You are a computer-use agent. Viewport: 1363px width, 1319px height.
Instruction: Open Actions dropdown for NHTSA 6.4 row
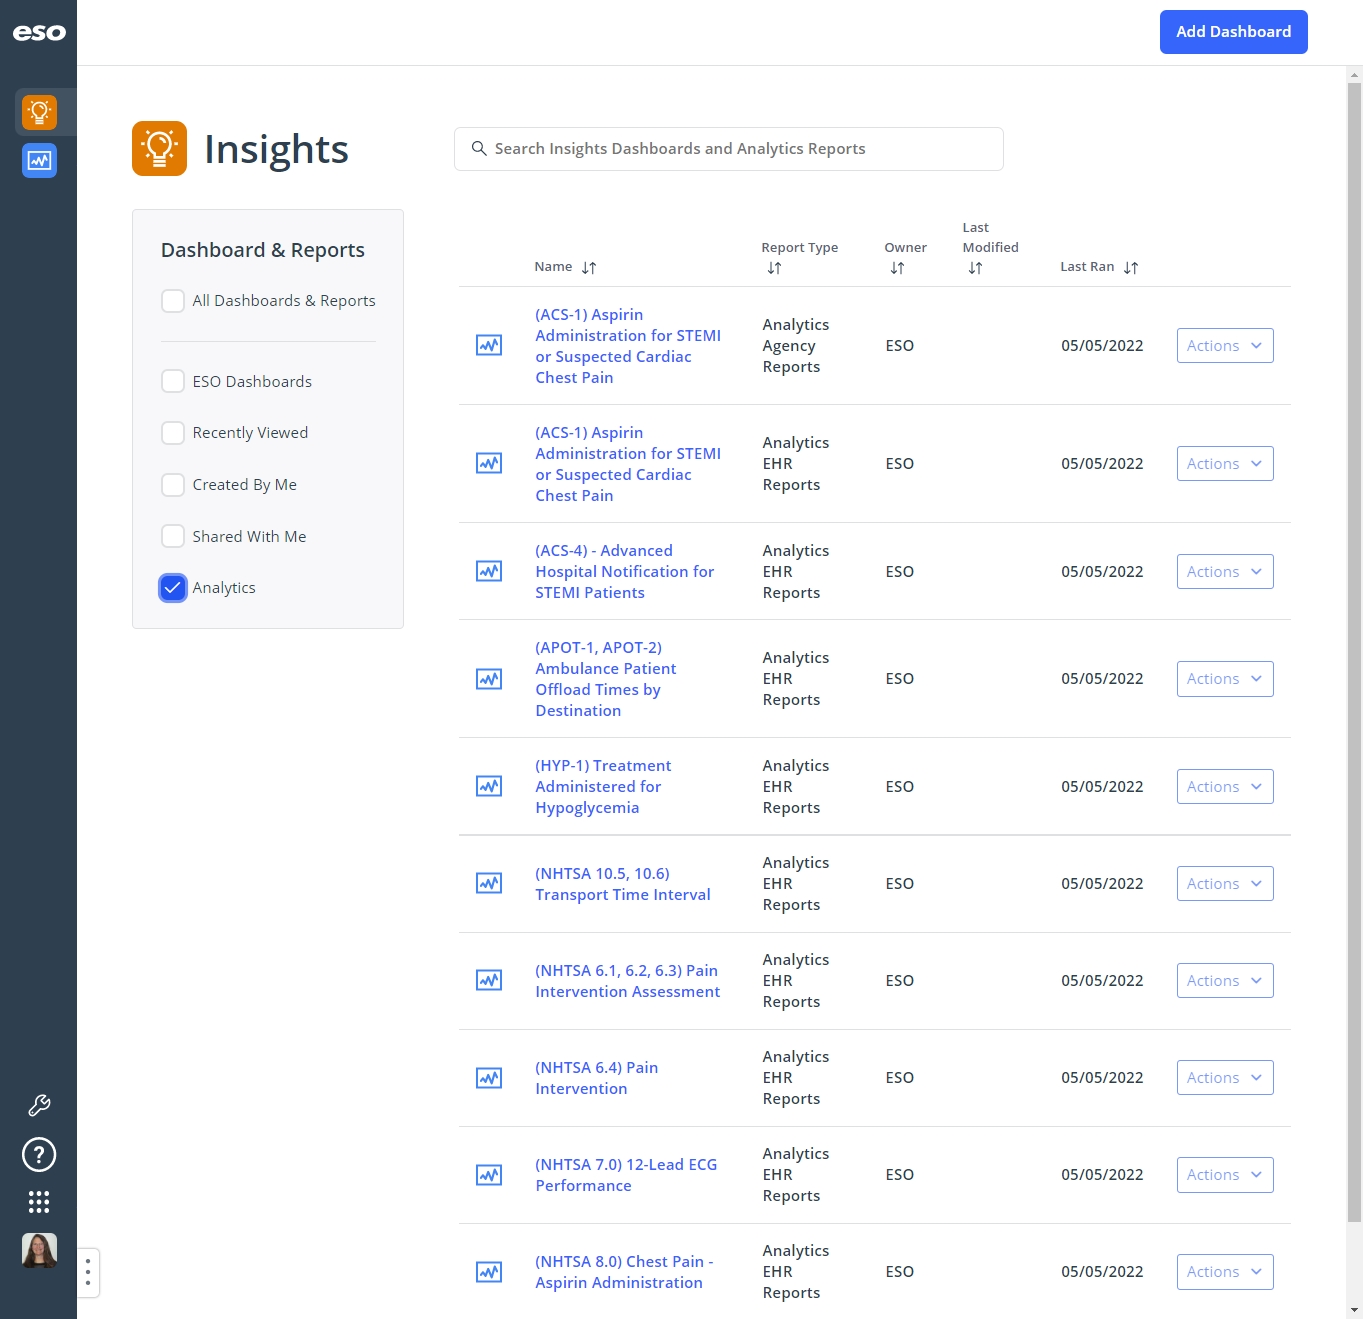point(1225,1078)
